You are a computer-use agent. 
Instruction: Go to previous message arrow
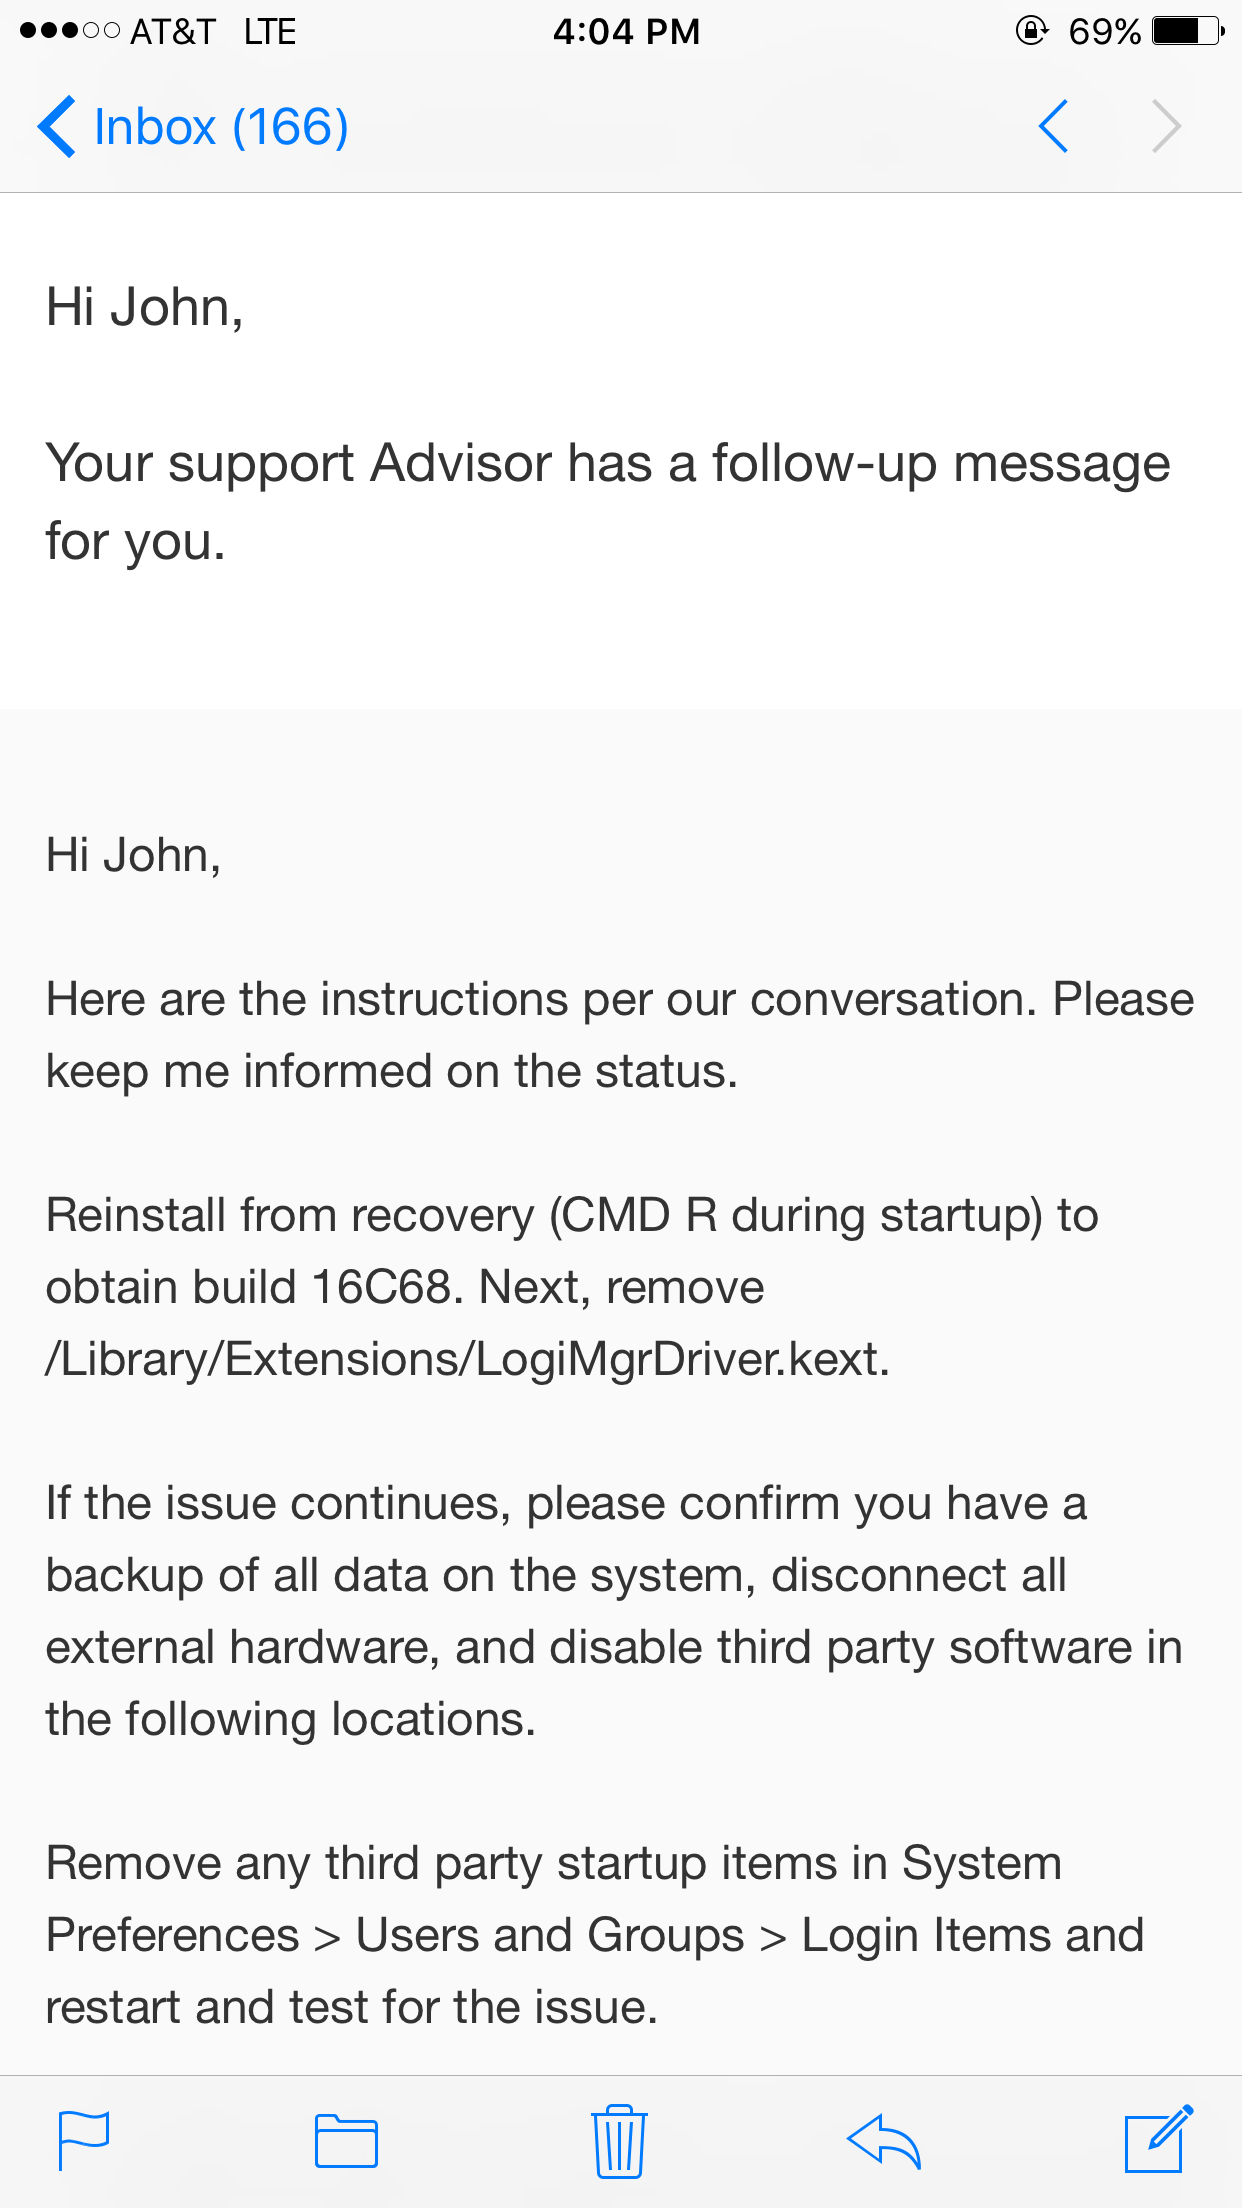(1053, 127)
